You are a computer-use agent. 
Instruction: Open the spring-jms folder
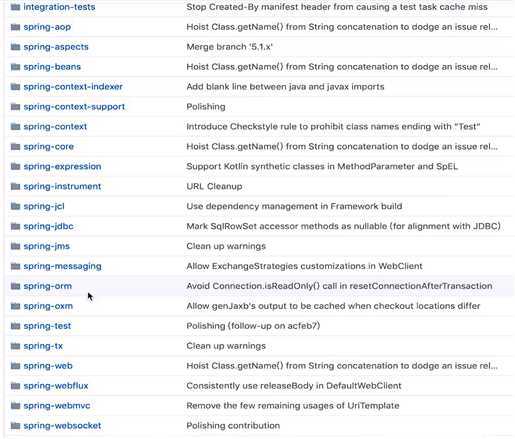point(47,246)
